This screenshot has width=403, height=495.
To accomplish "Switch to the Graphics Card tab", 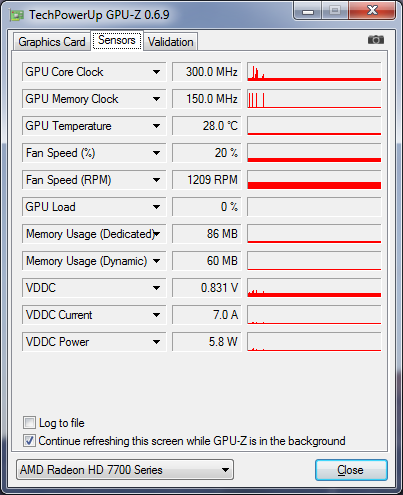I will coord(52,42).
